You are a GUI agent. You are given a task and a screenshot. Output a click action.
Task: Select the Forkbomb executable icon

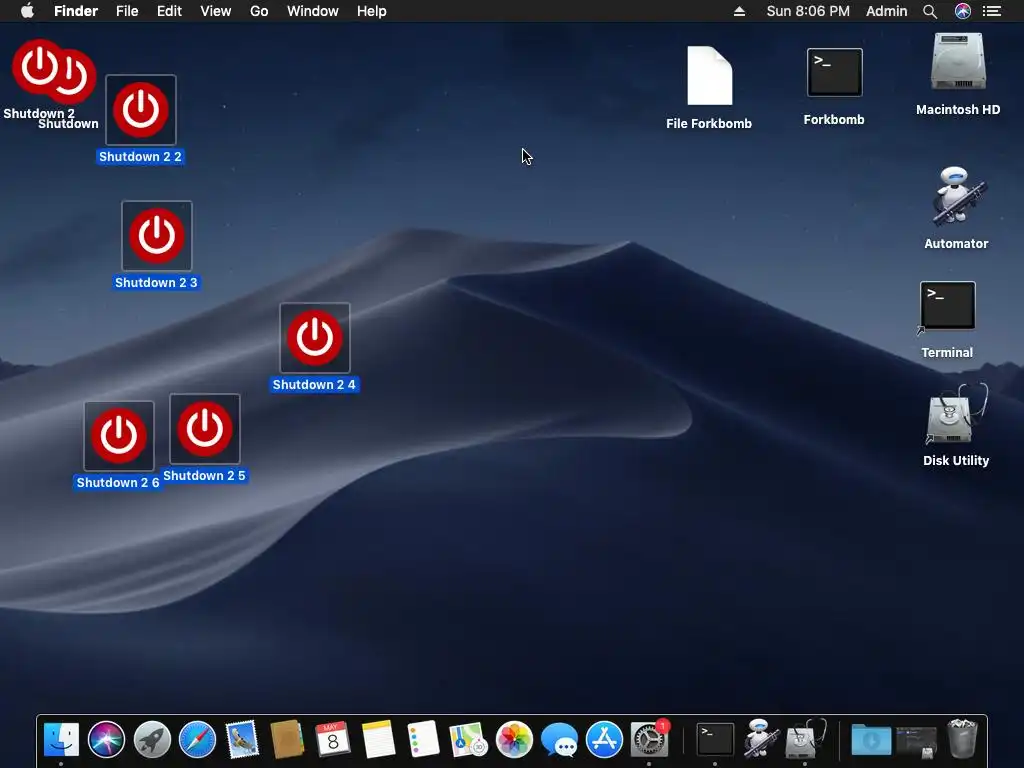click(835, 72)
